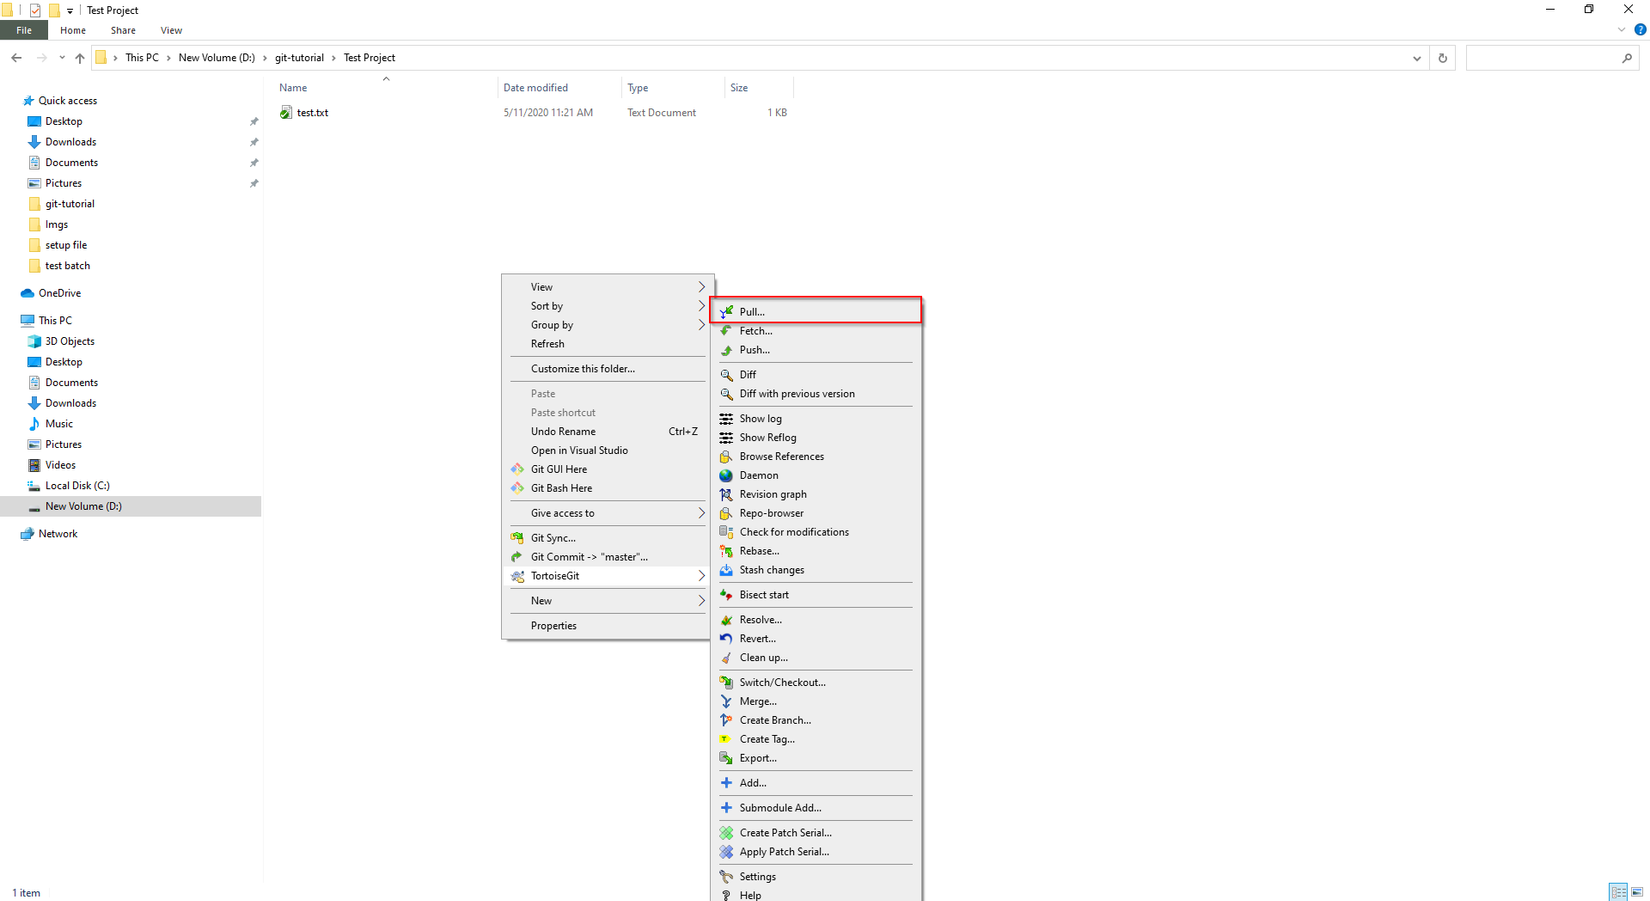Click the Show log icon
This screenshot has width=1650, height=901.
727,419
